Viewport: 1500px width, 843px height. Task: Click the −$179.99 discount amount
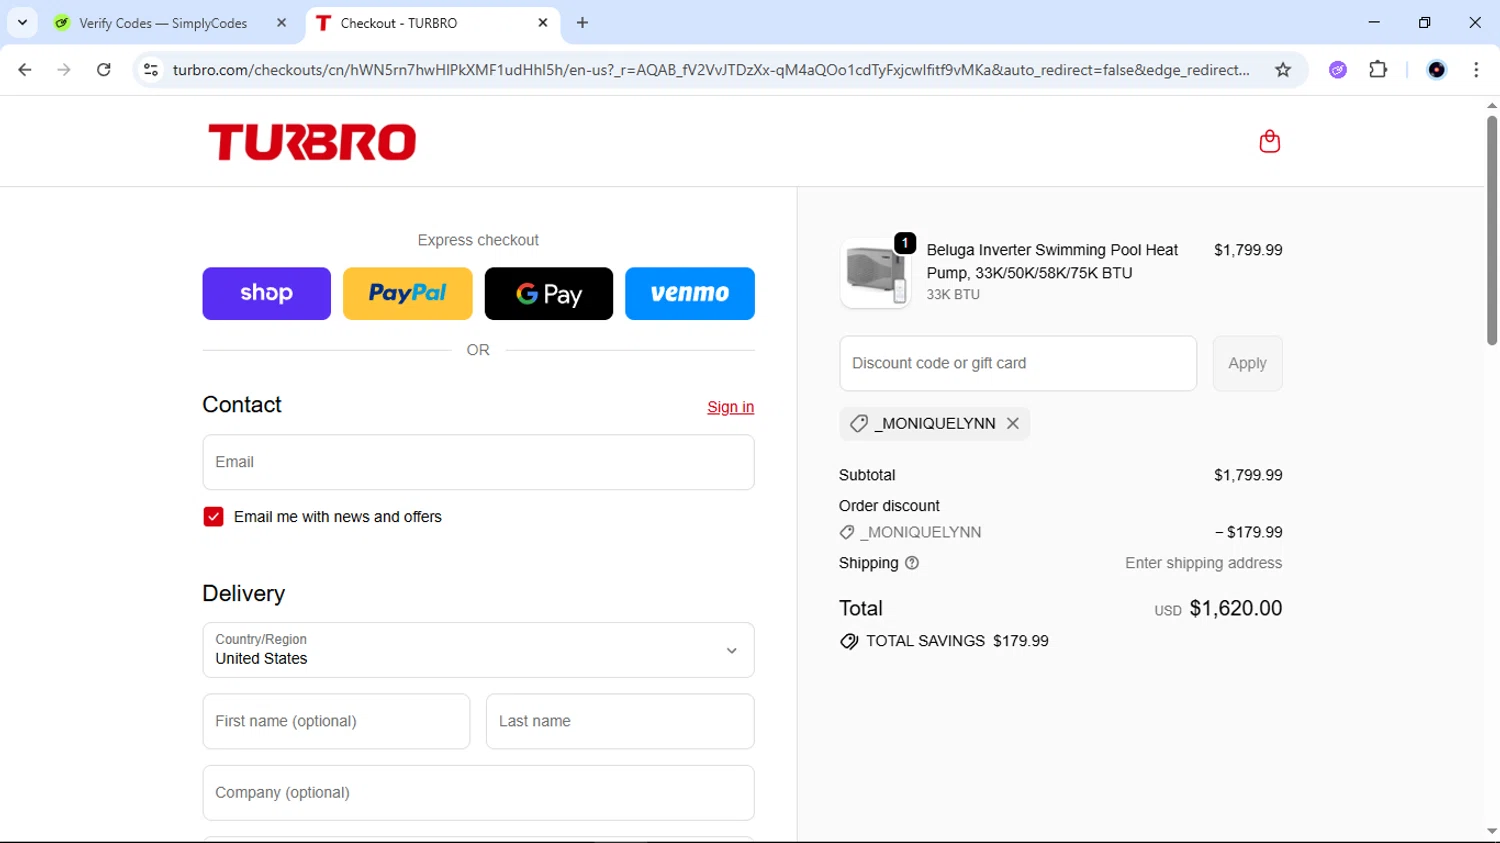pyautogui.click(x=1248, y=532)
